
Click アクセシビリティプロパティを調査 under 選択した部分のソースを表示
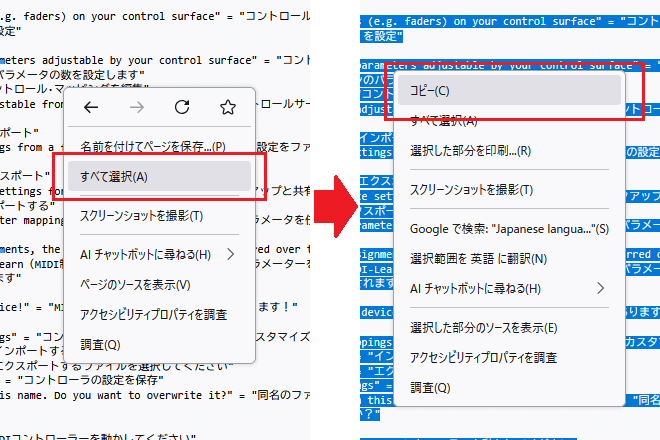tap(483, 357)
